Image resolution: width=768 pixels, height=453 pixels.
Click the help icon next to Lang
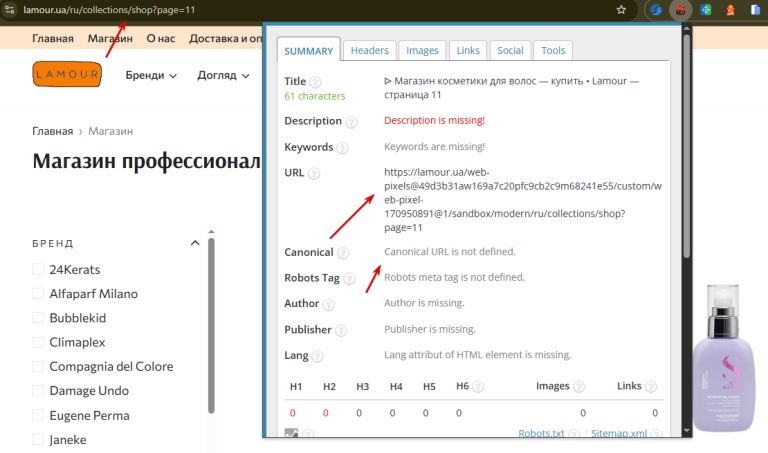[x=317, y=356]
